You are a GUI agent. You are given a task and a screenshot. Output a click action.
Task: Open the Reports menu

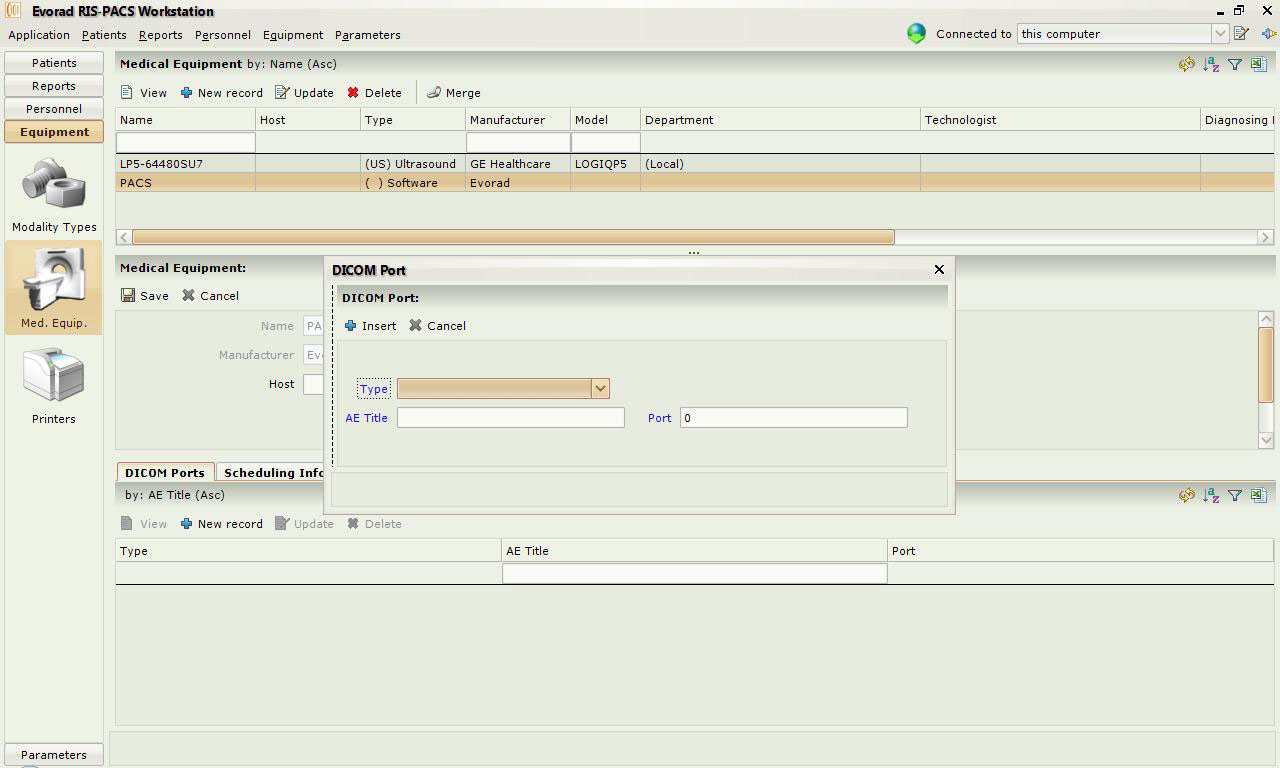tap(160, 35)
